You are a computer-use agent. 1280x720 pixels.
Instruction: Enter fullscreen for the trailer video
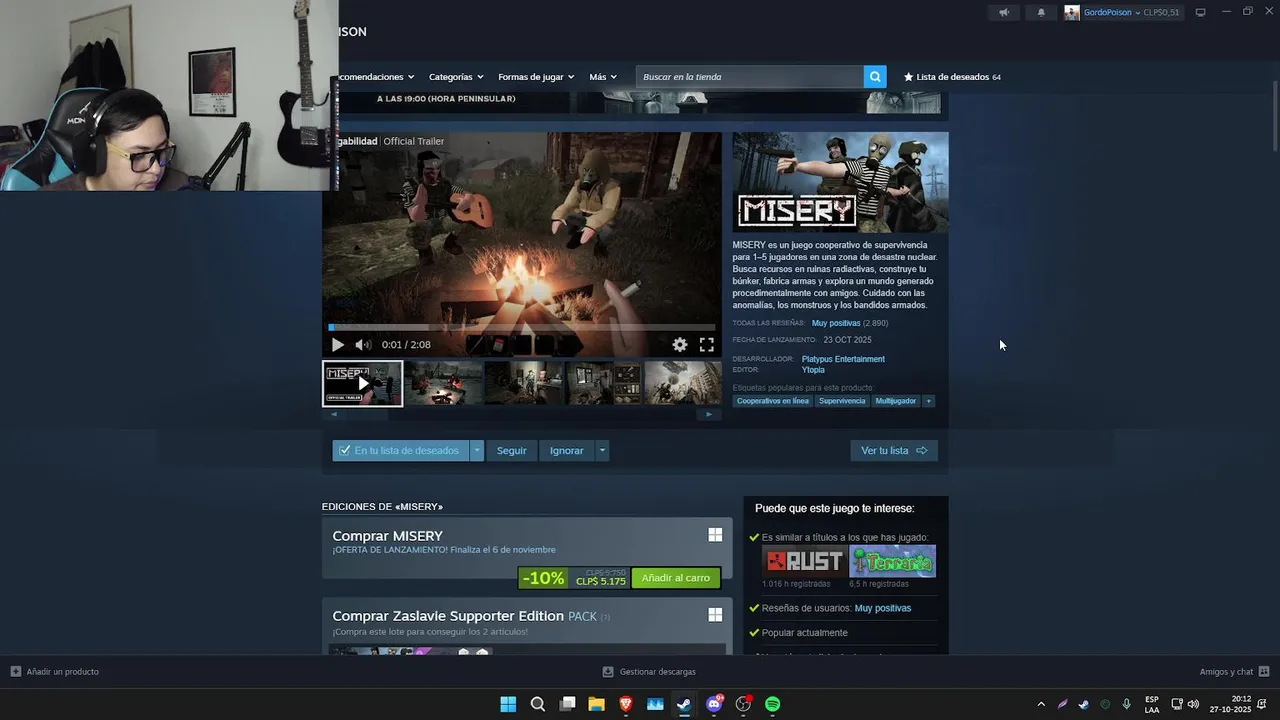[x=707, y=345]
